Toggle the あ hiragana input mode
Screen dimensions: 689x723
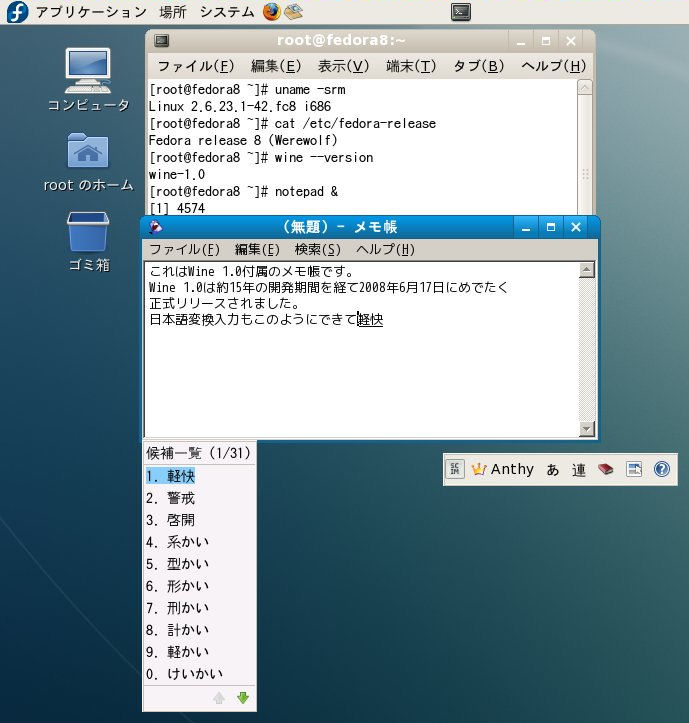(552, 470)
